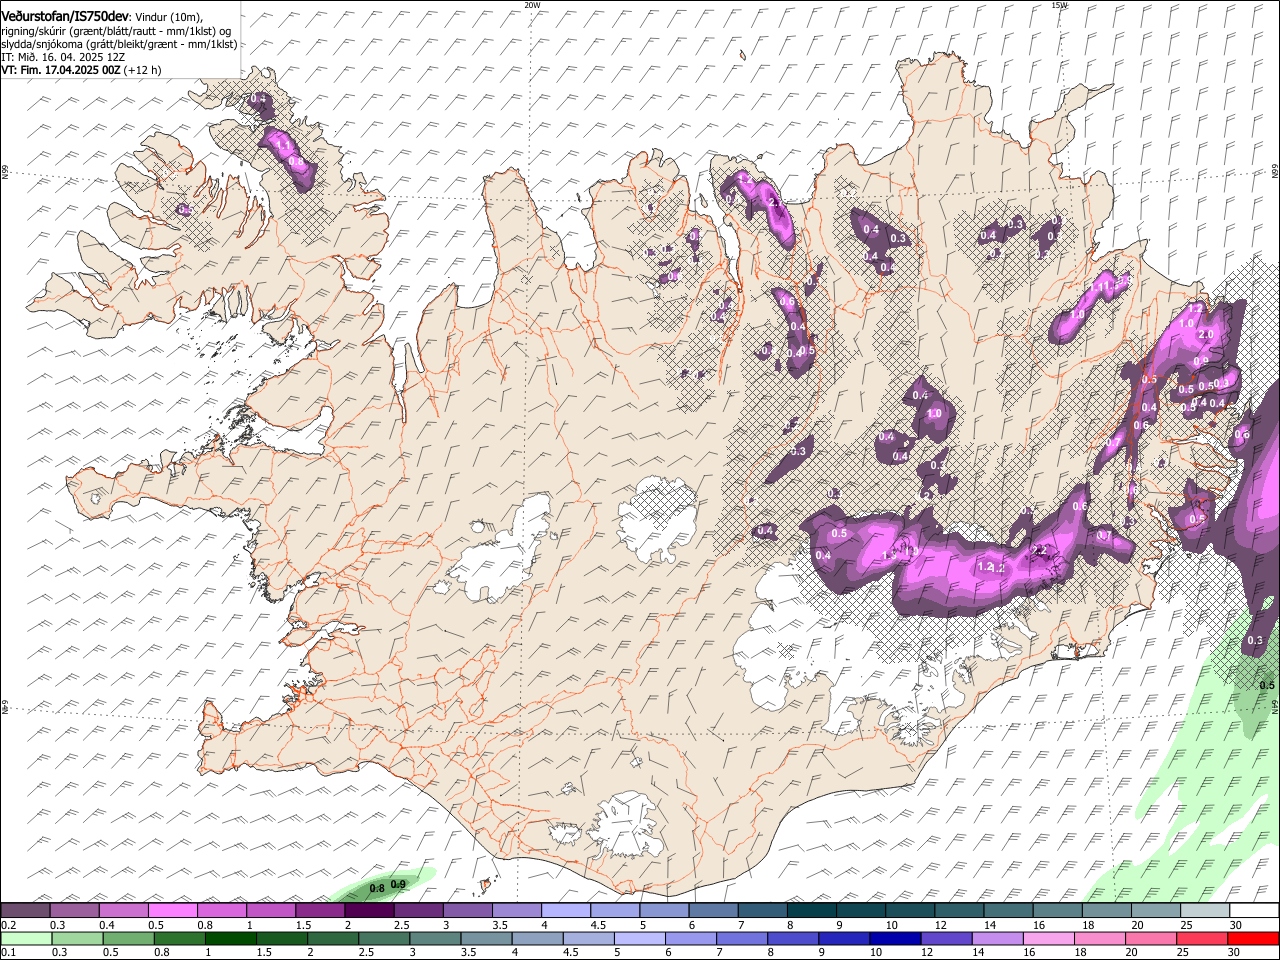The width and height of the screenshot is (1280, 960).
Task: Click the '25' label on the upper scale
Action: [1186, 925]
